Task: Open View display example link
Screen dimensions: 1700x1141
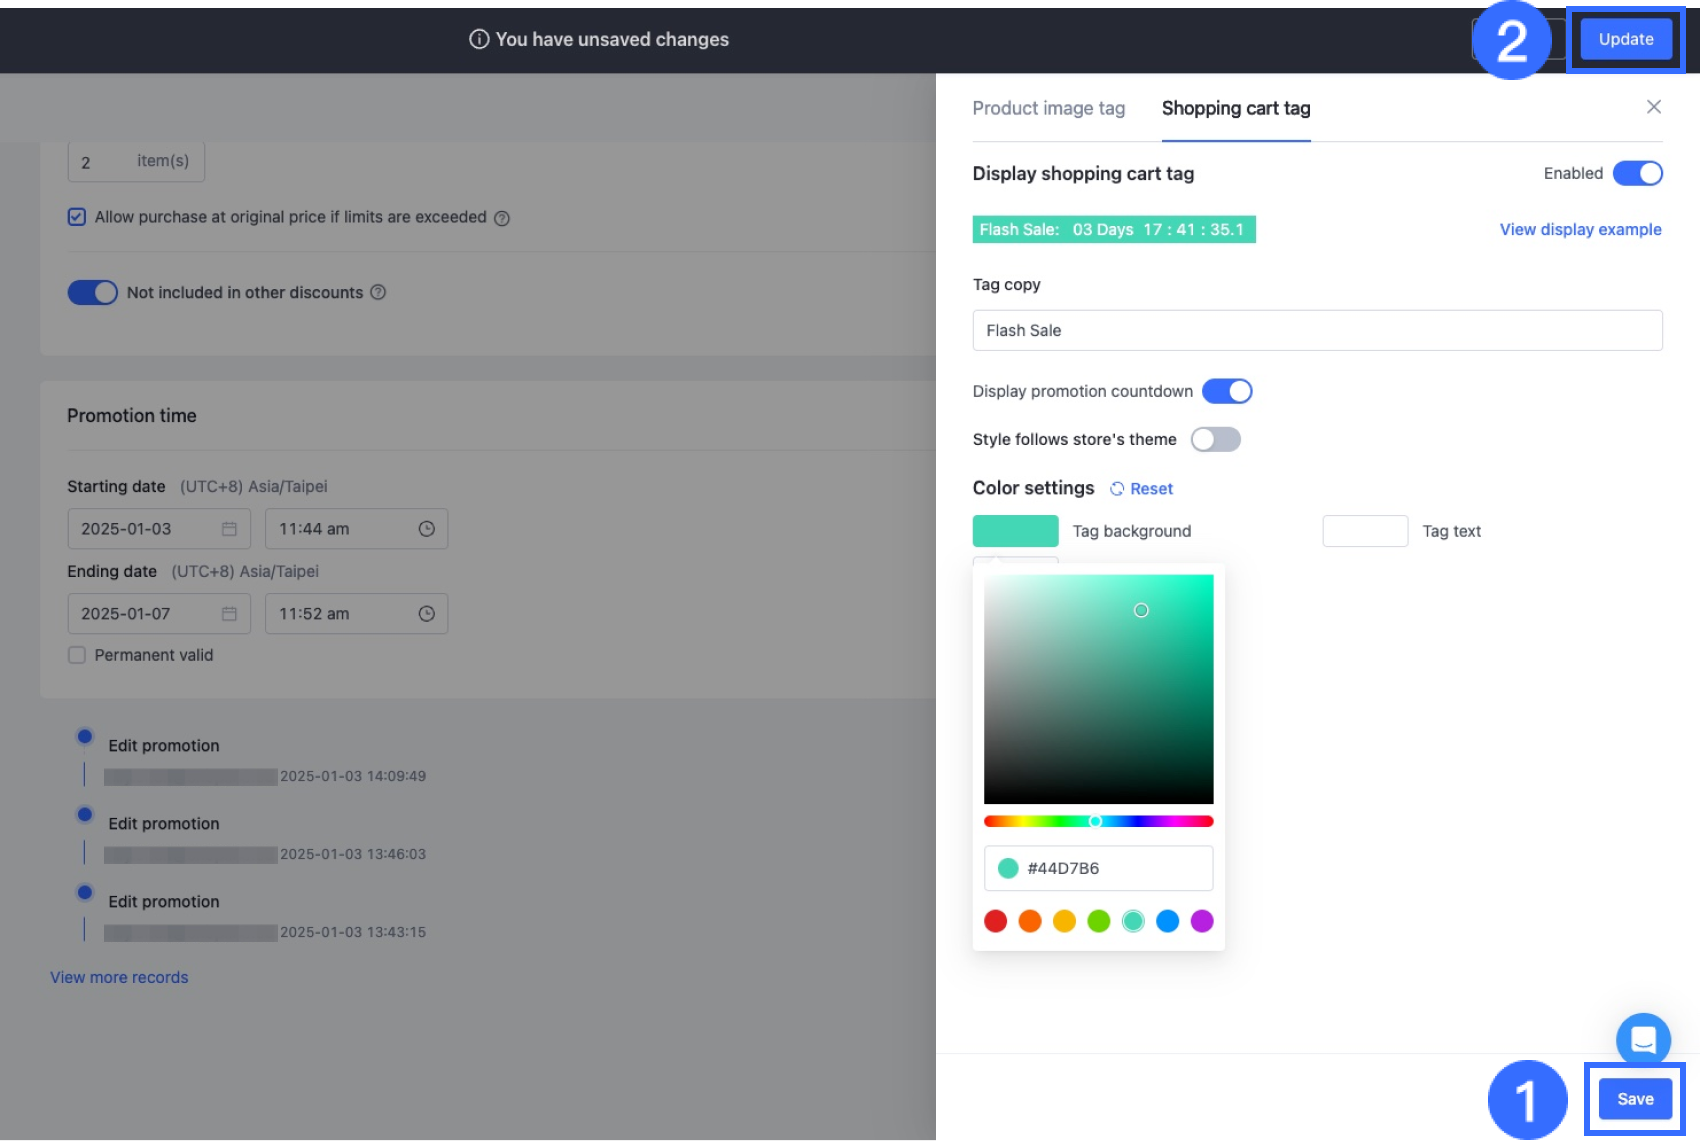Action: click(1580, 230)
